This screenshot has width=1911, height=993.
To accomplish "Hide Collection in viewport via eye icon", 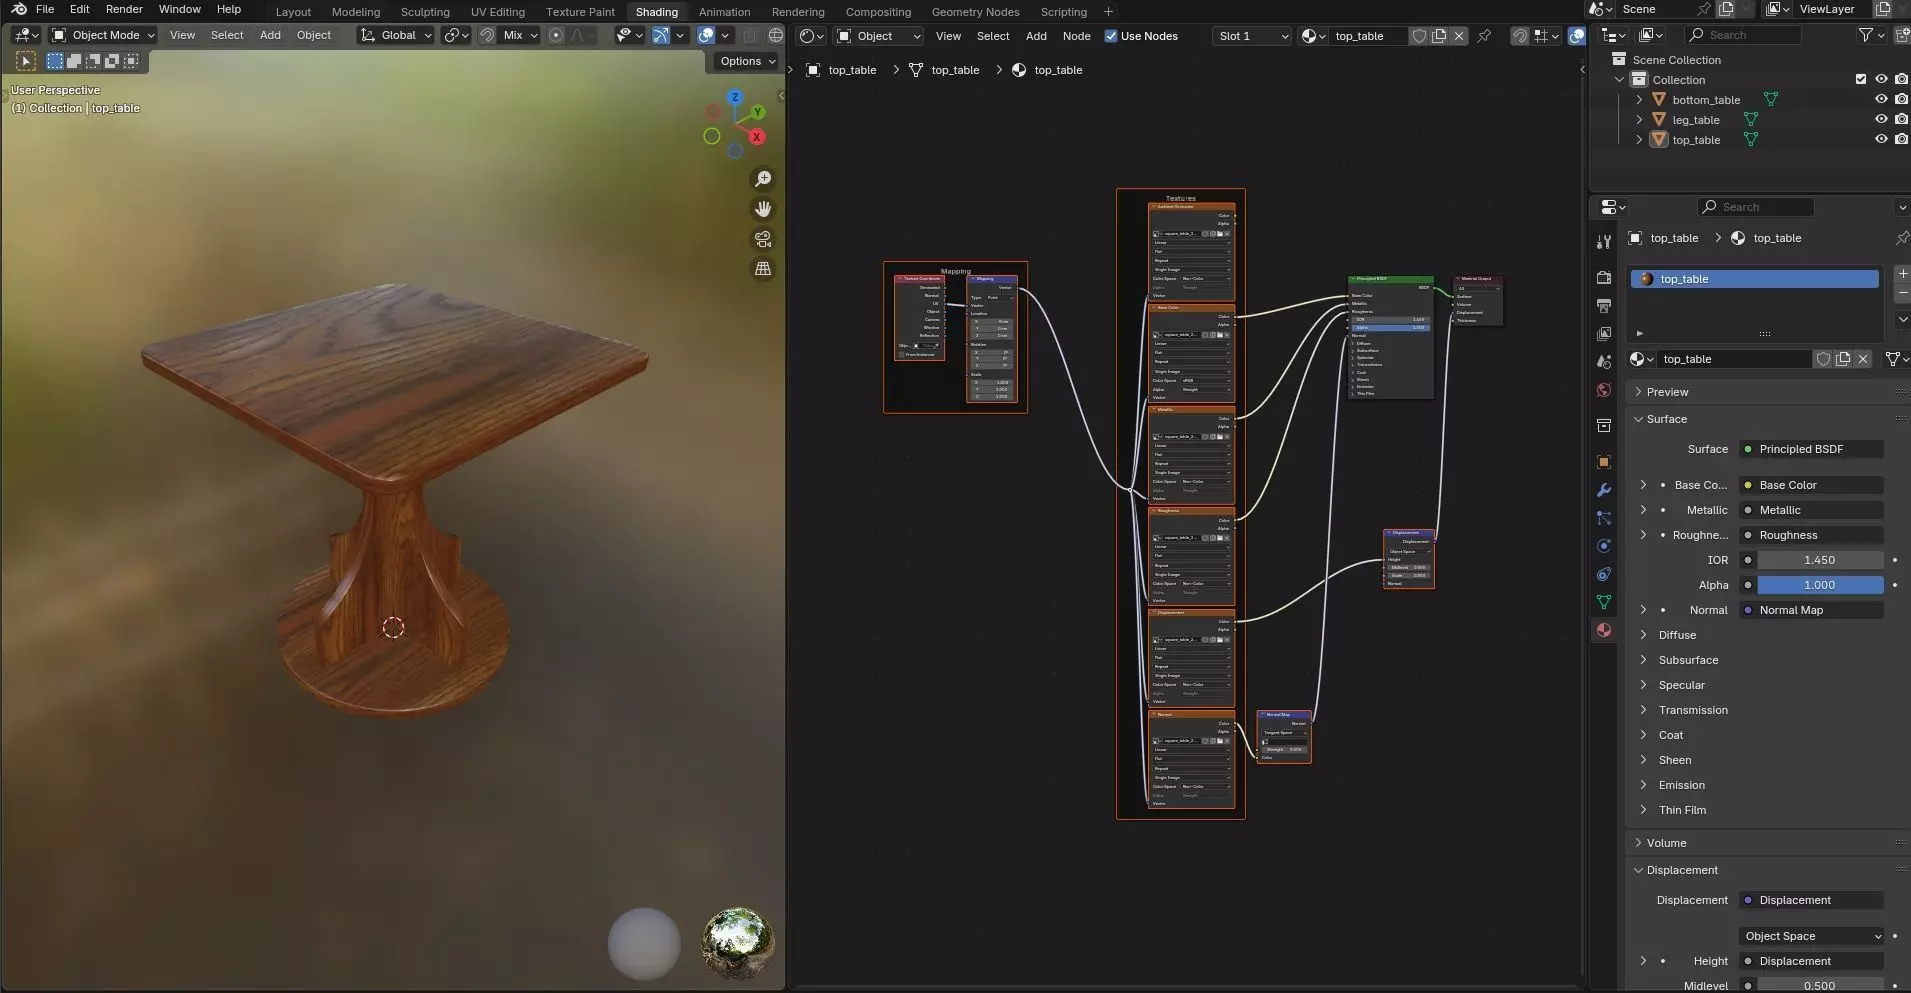I will (x=1881, y=79).
